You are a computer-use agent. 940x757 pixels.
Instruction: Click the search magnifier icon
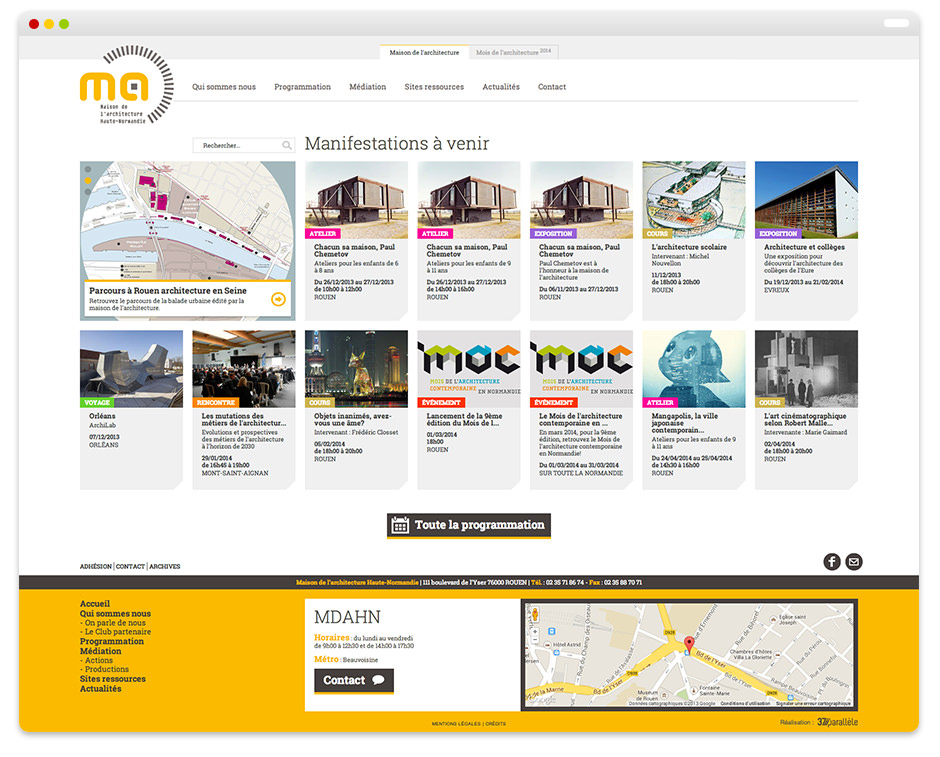click(x=287, y=146)
